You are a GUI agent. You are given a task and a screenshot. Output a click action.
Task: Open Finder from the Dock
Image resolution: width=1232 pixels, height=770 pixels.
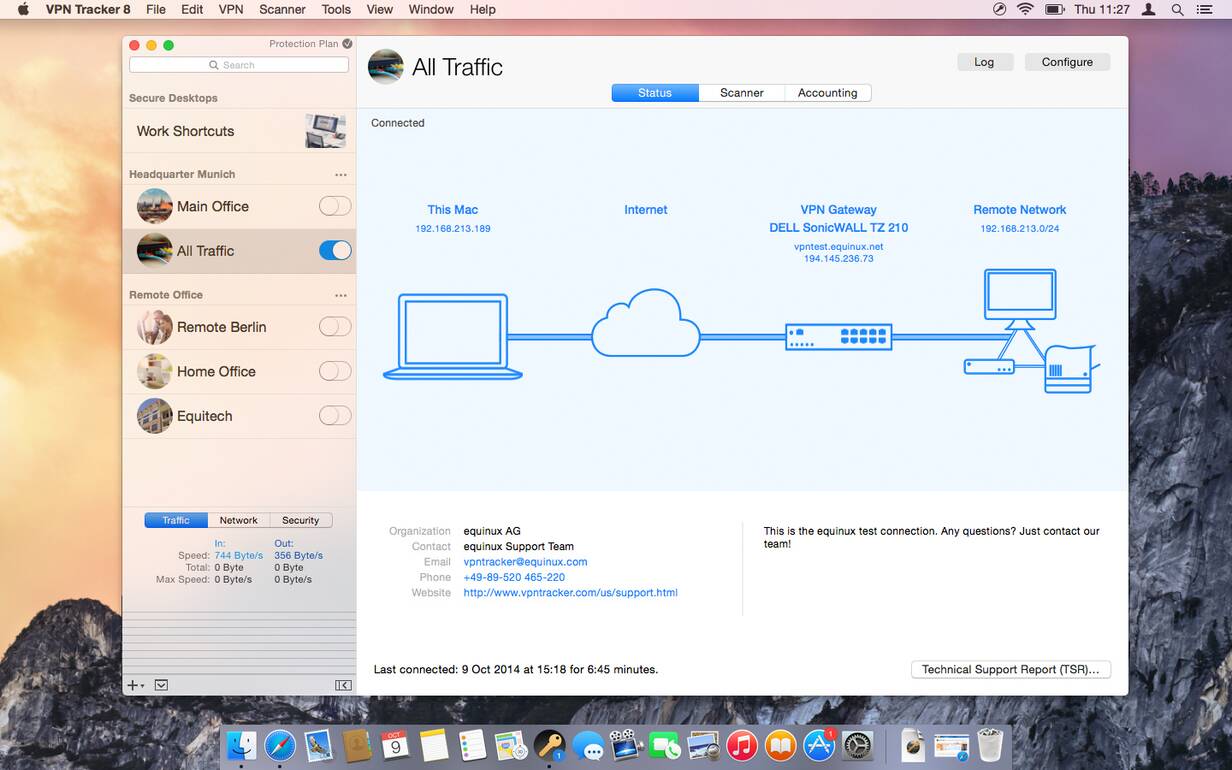click(x=242, y=745)
